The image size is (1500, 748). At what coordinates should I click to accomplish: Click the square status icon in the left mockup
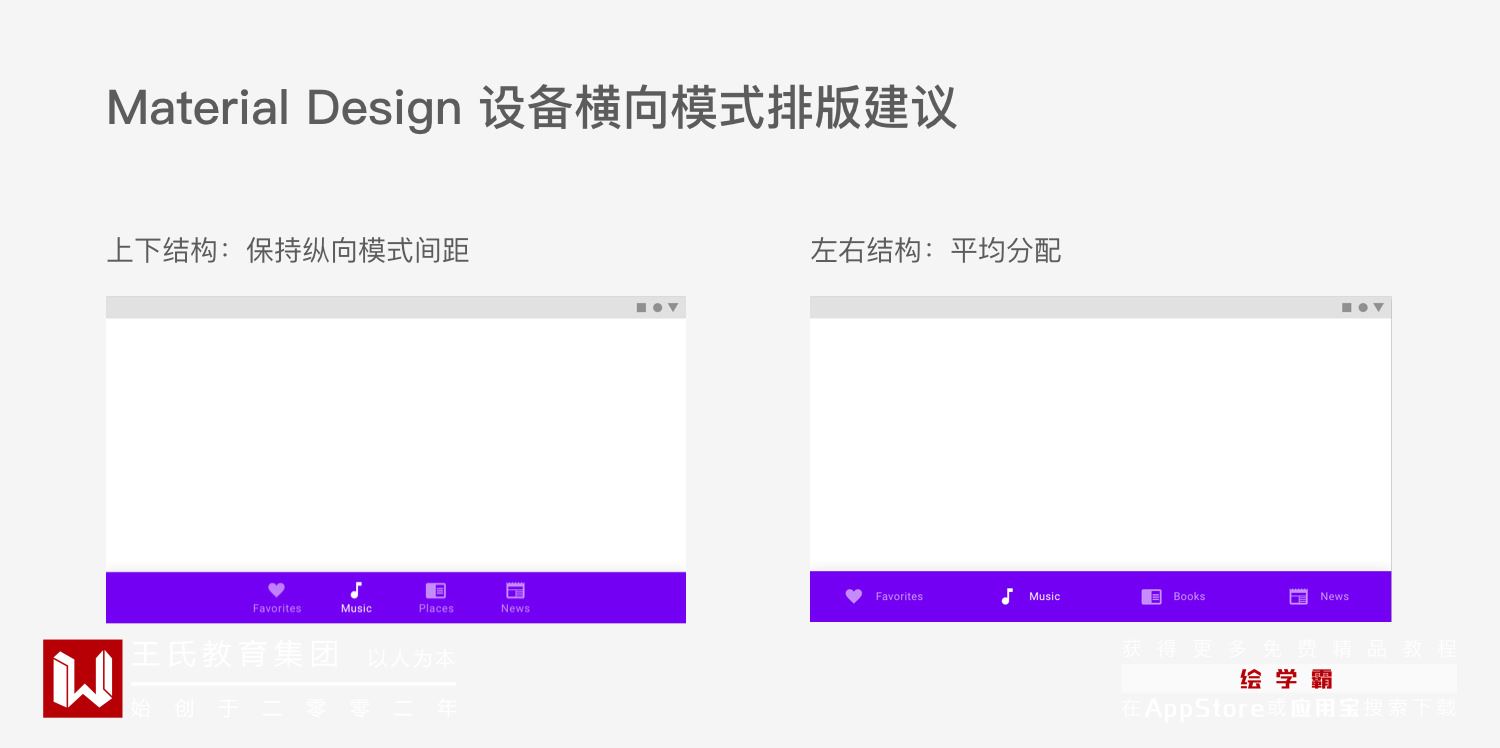642,308
